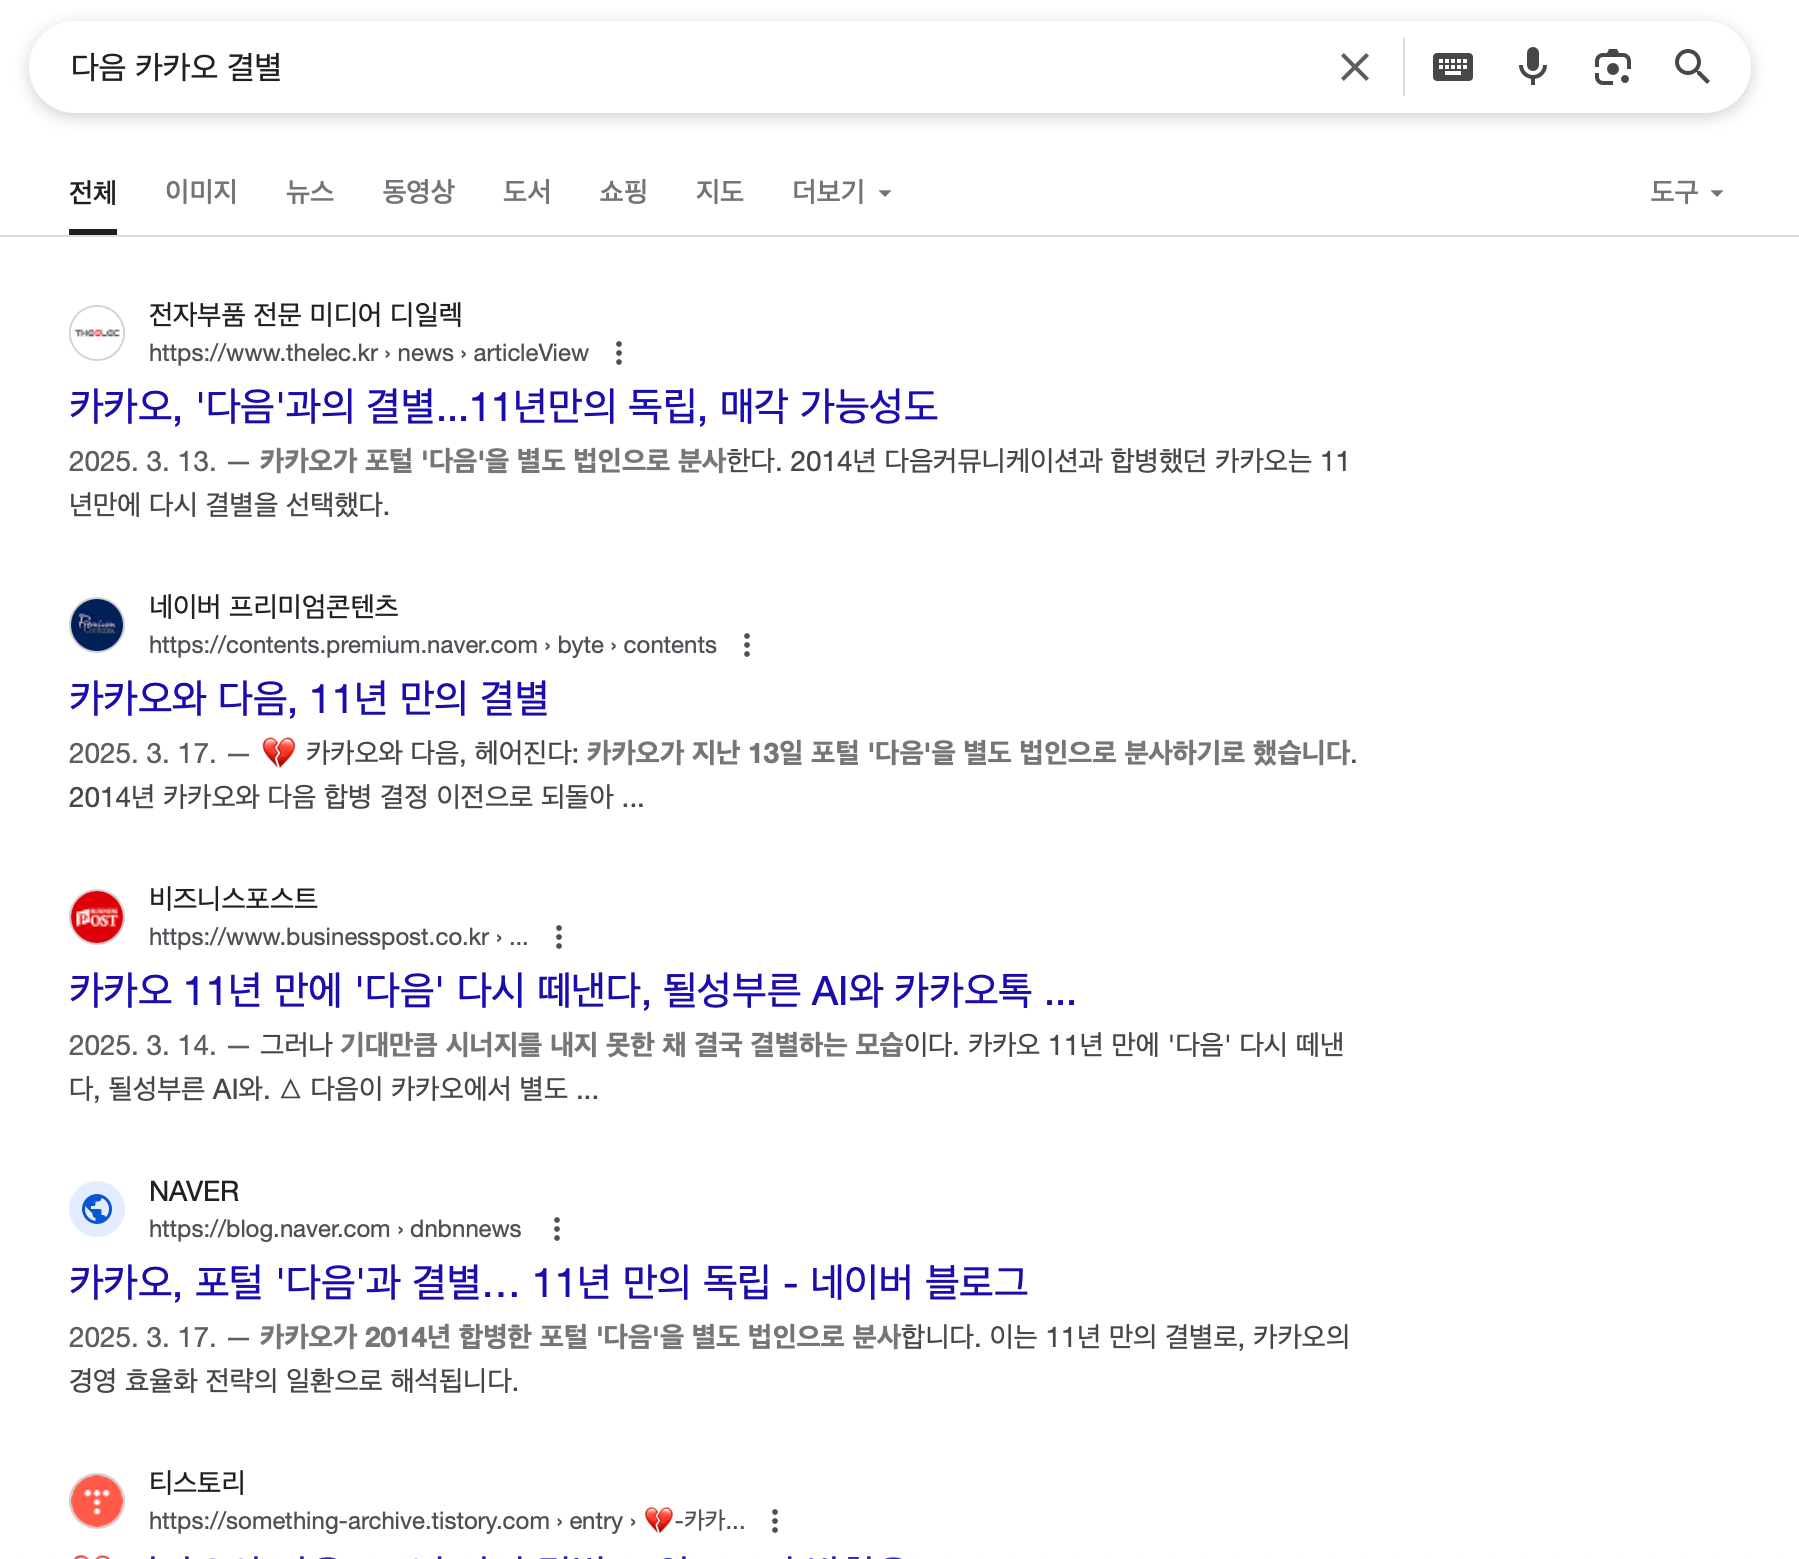Click the Business Post red favicon
The width and height of the screenshot is (1799, 1559).
(x=97, y=917)
